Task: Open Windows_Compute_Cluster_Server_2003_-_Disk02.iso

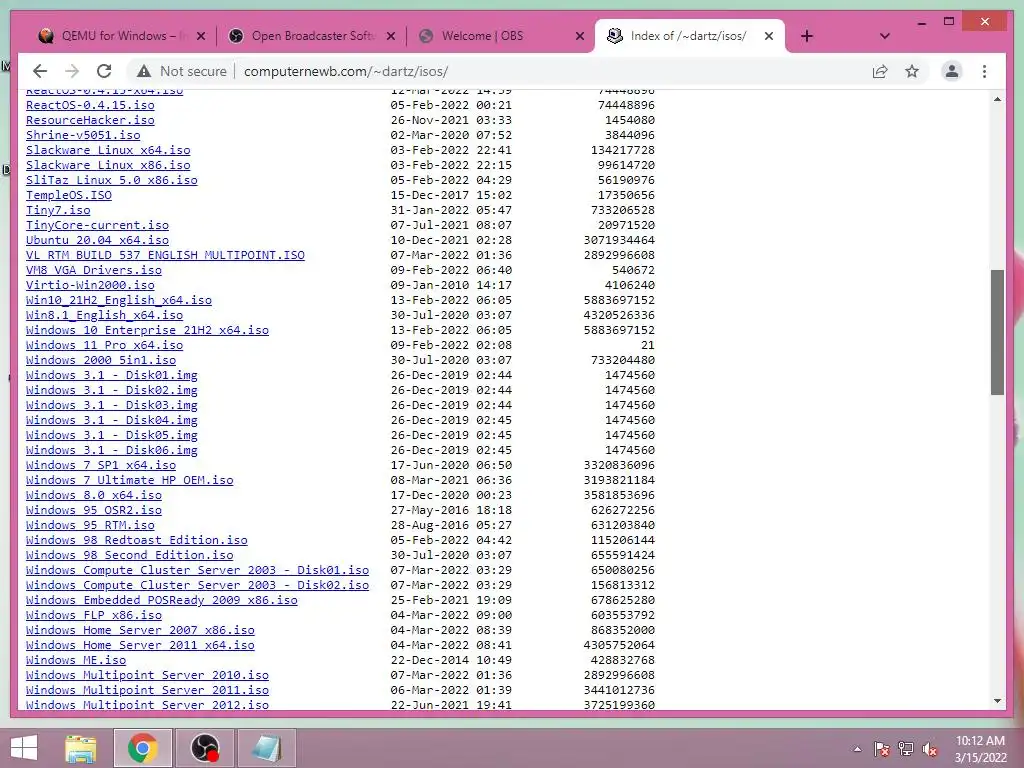Action: [197, 585]
